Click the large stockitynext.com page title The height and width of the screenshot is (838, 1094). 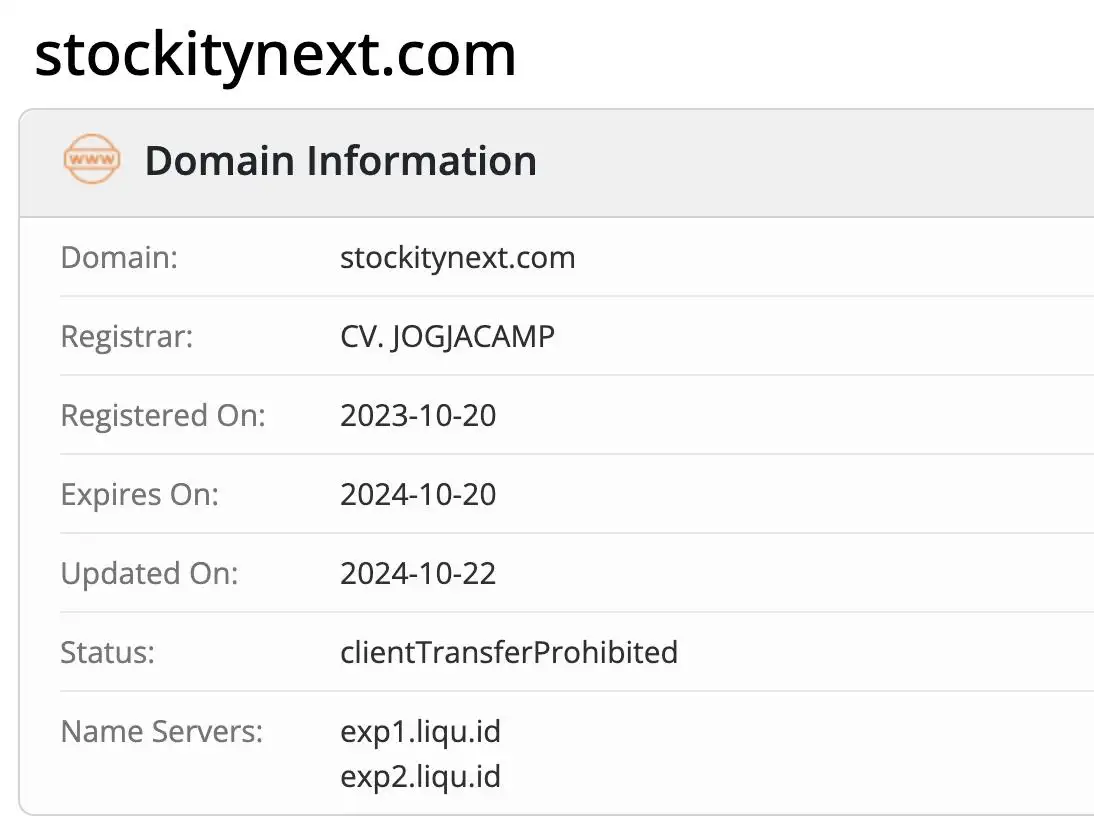[x=275, y=55]
